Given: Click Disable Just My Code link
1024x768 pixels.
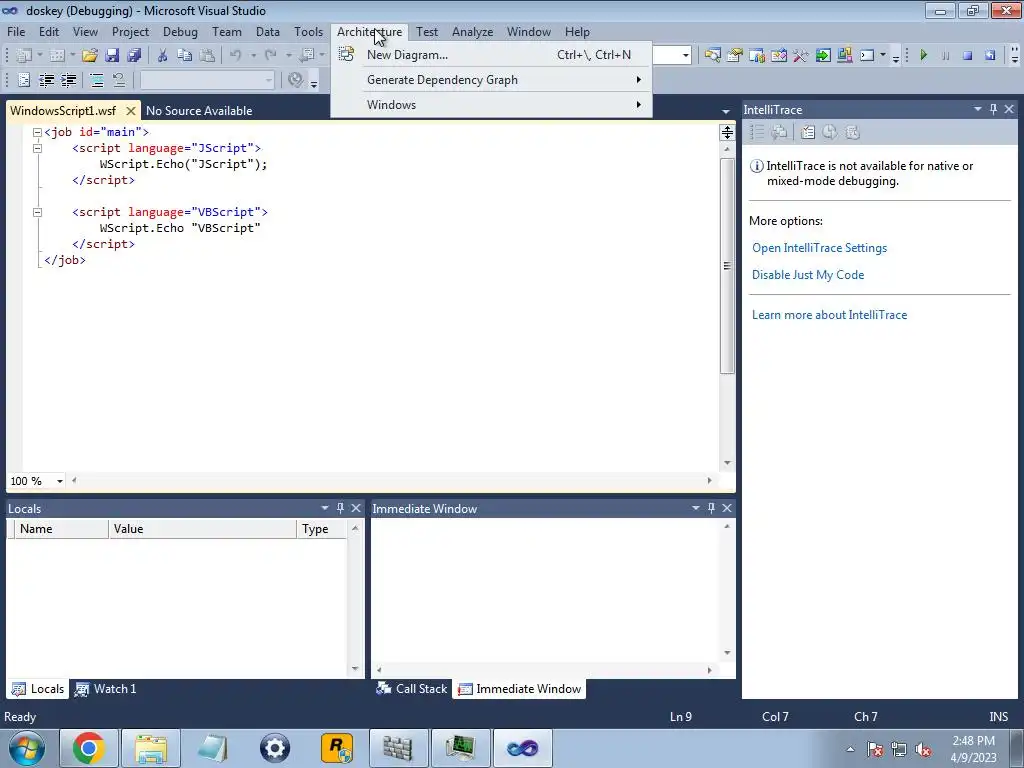Looking at the screenshot, I should (808, 275).
